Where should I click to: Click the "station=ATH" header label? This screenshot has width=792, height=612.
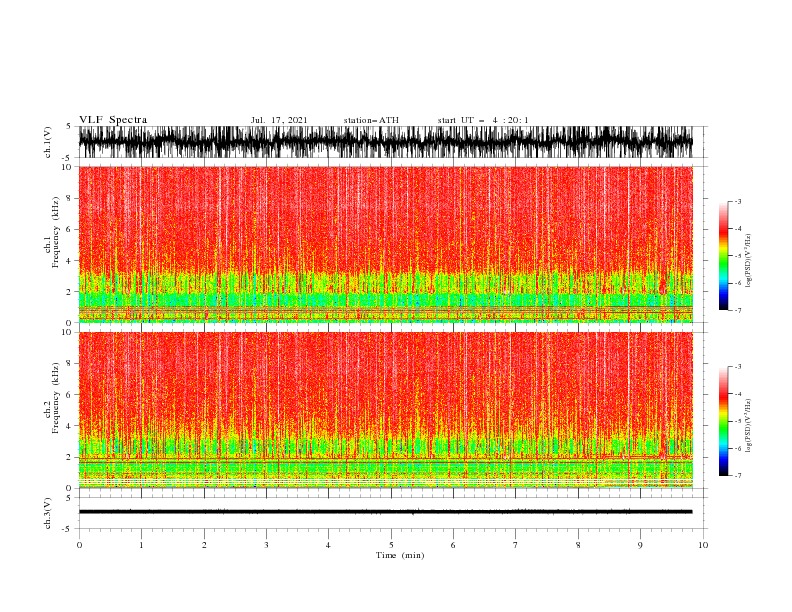371,120
